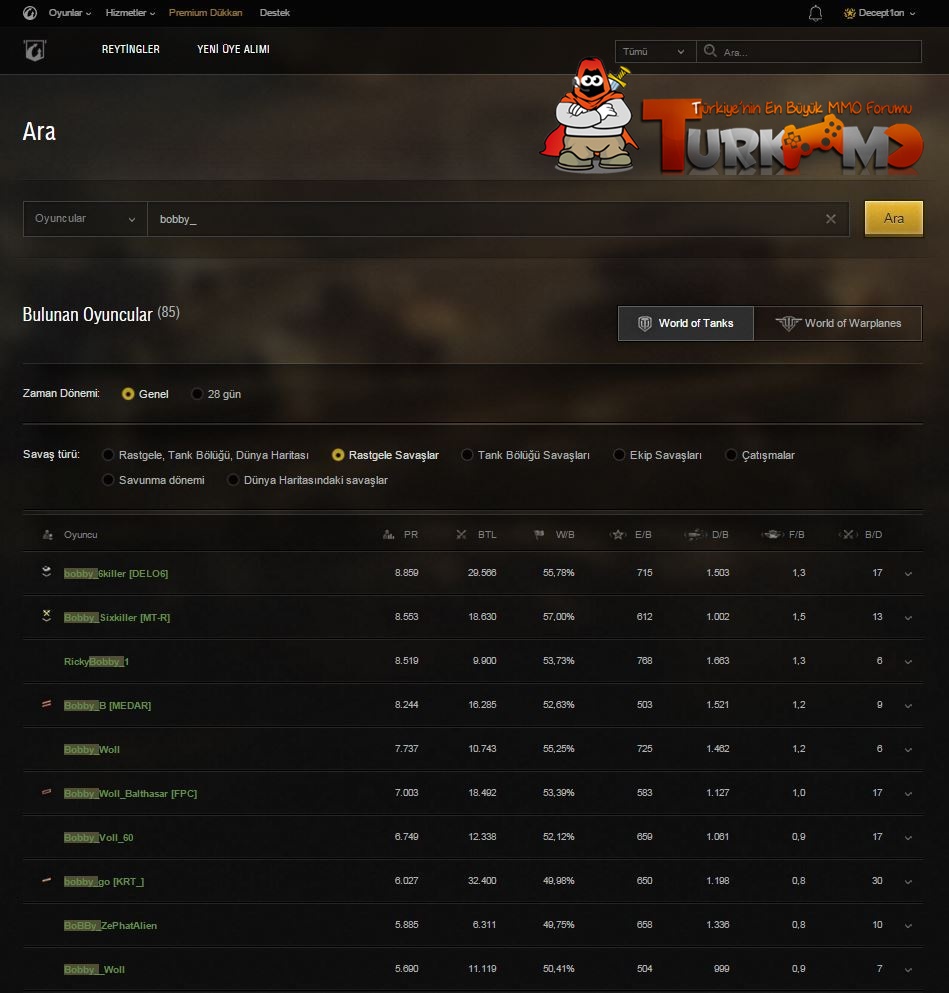
Task: Open the Oyunlar dropdown menu
Action: pyautogui.click(x=70, y=13)
